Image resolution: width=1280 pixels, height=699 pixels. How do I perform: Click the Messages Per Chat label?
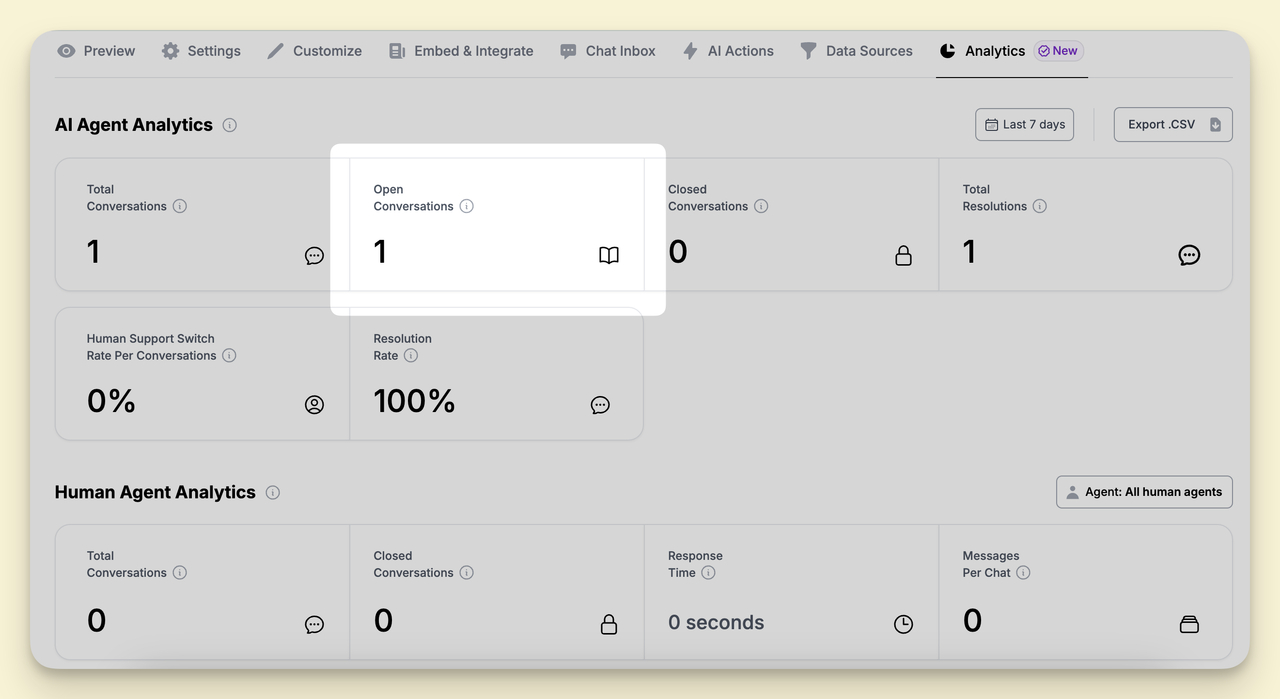click(991, 564)
